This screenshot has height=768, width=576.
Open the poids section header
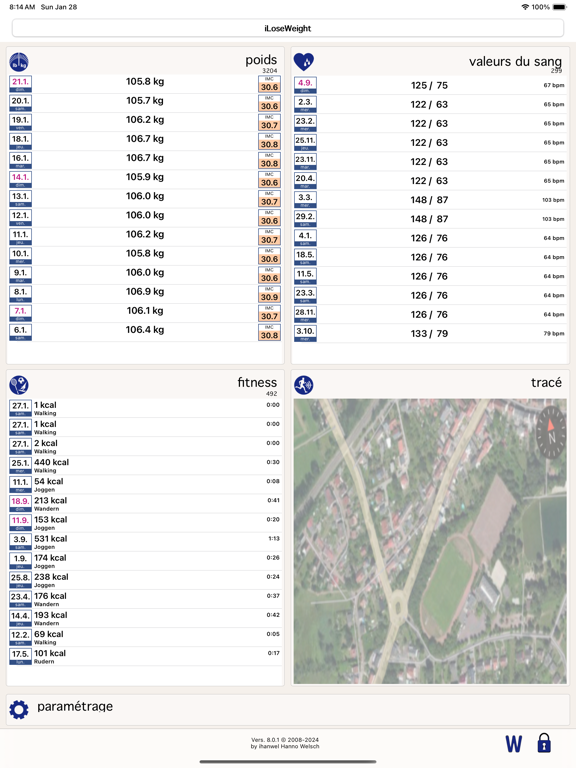tap(261, 60)
